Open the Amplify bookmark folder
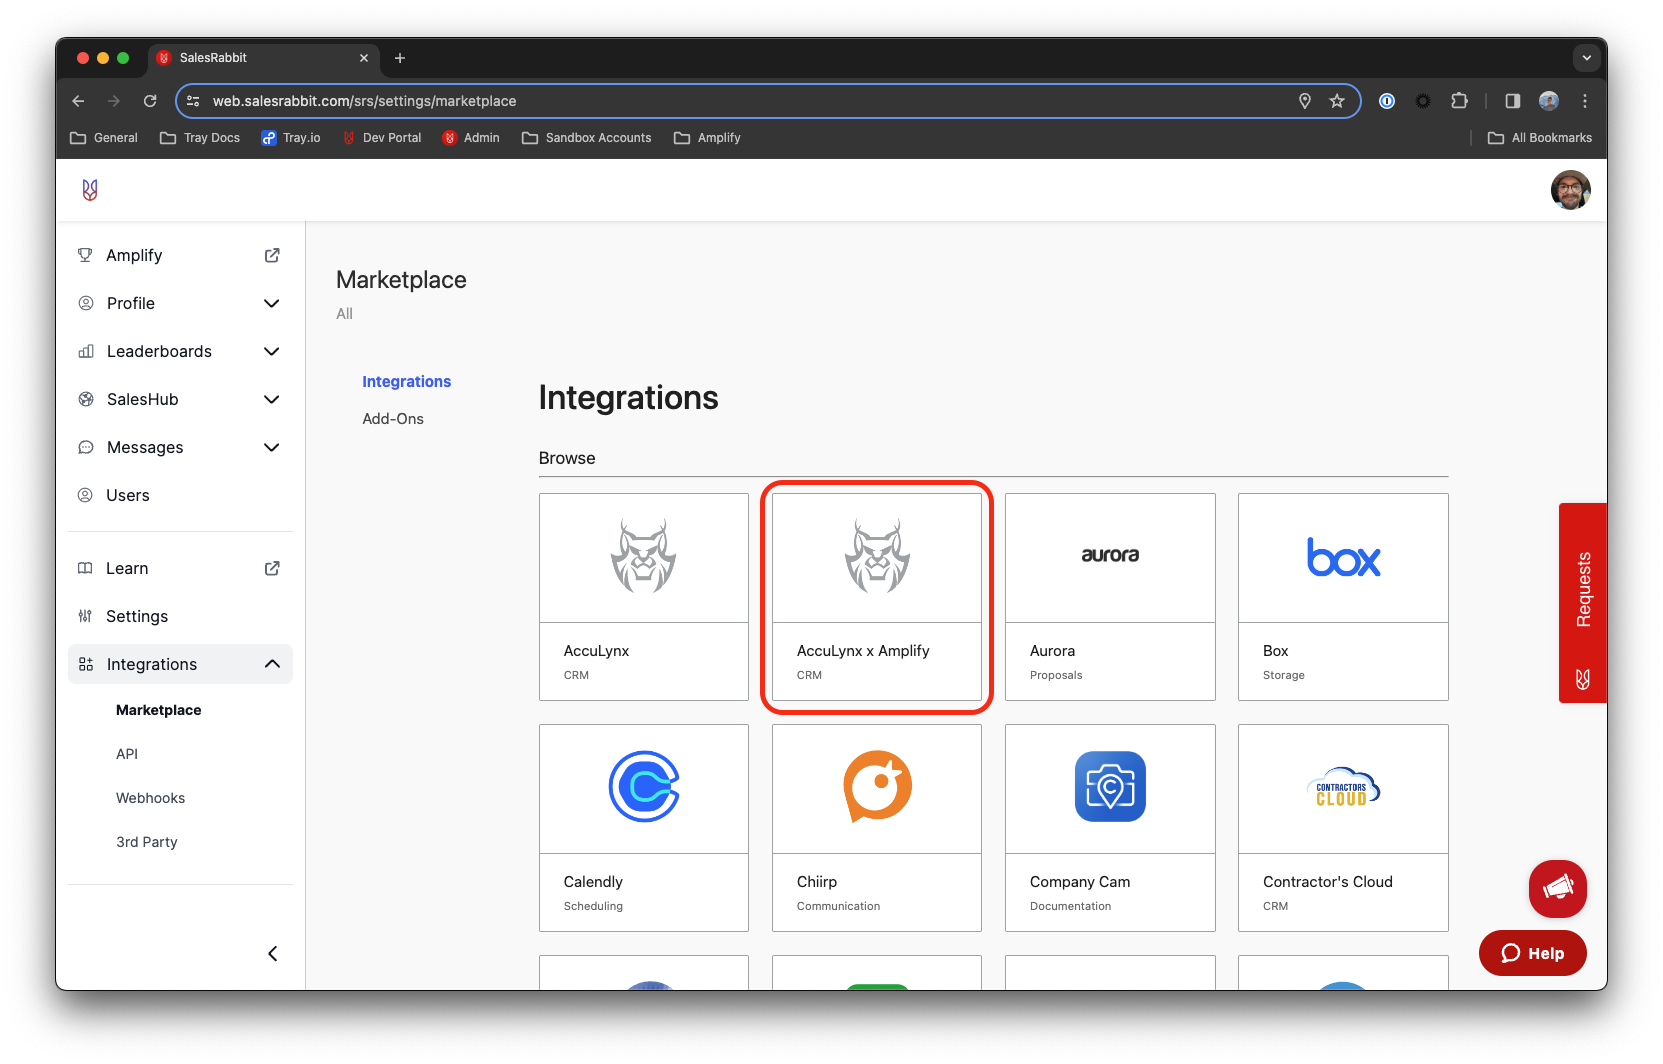Image resolution: width=1663 pixels, height=1064 pixels. [707, 138]
